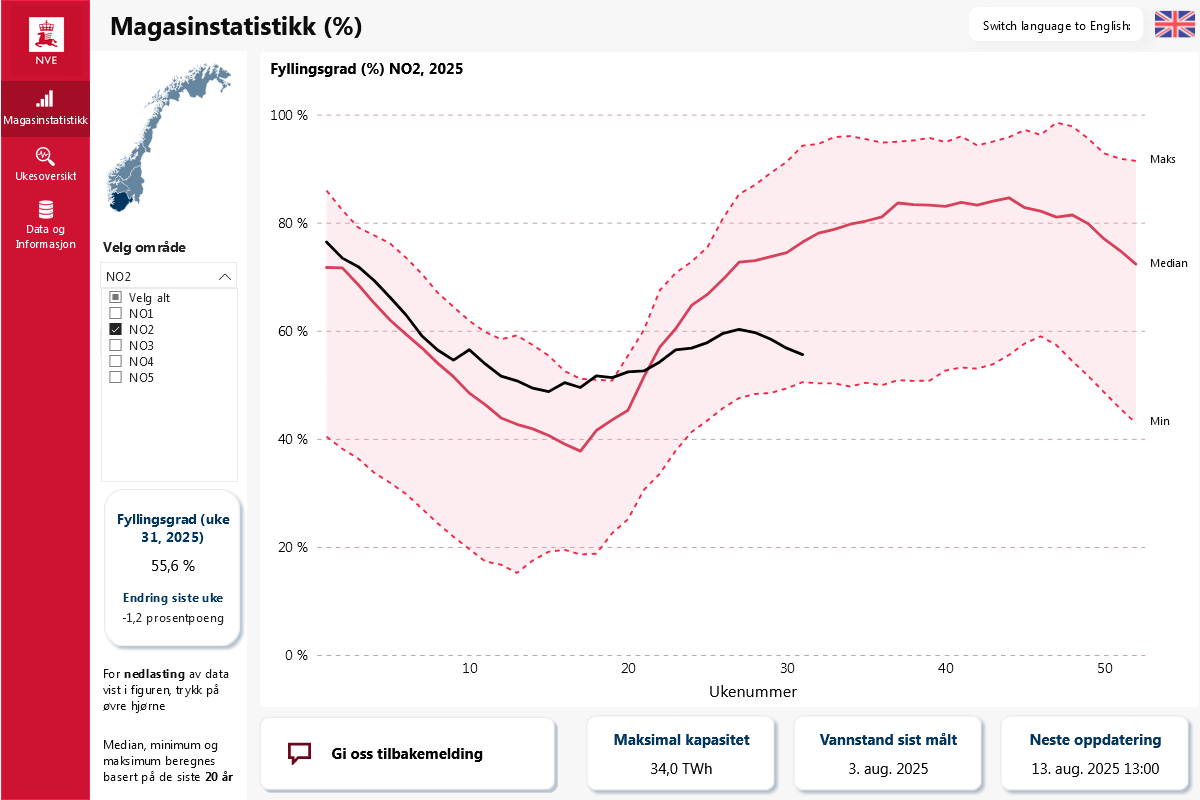Click the NO2 dropdown field

(169, 276)
